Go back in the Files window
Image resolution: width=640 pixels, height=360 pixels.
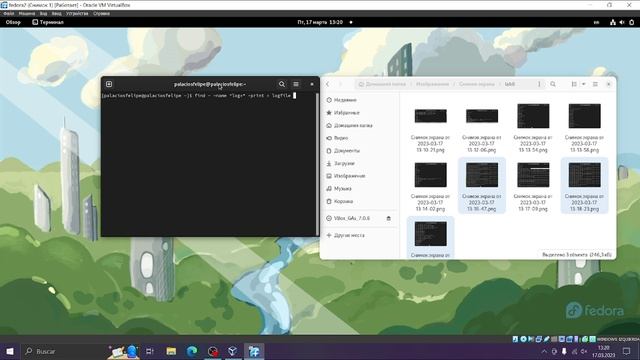point(327,84)
